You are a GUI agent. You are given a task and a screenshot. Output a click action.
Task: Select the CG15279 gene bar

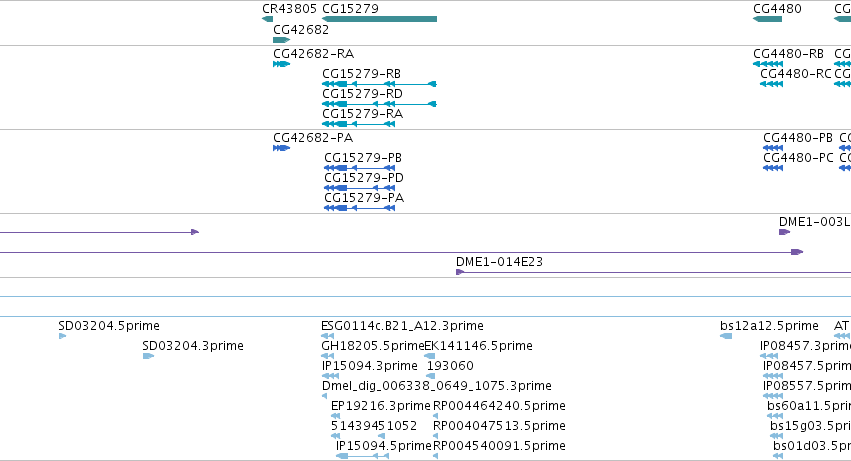pyautogui.click(x=379, y=19)
